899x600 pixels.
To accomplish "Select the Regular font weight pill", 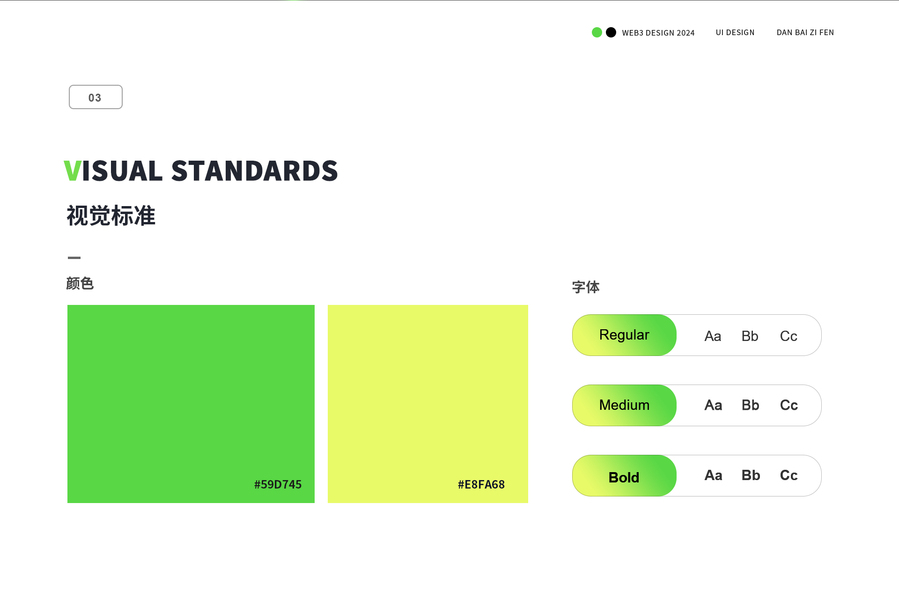I will click(x=624, y=335).
